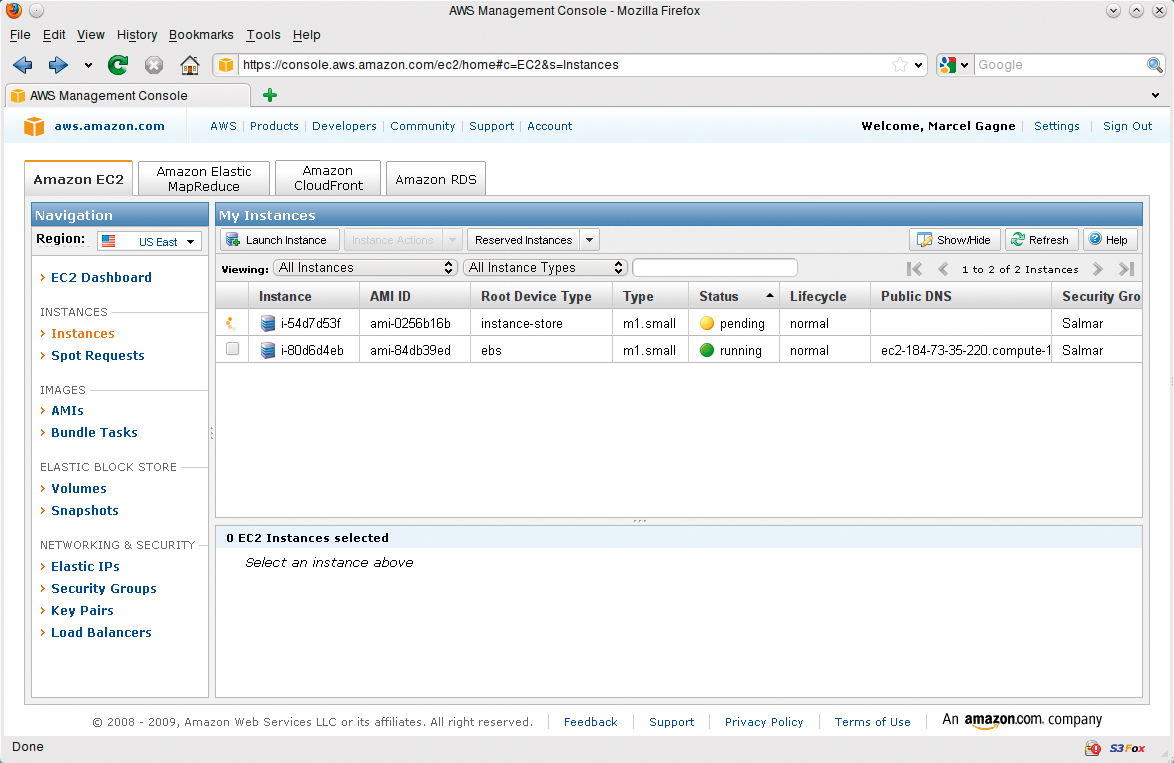Open Volumes in navigation
The image size is (1174, 763).
(x=79, y=488)
